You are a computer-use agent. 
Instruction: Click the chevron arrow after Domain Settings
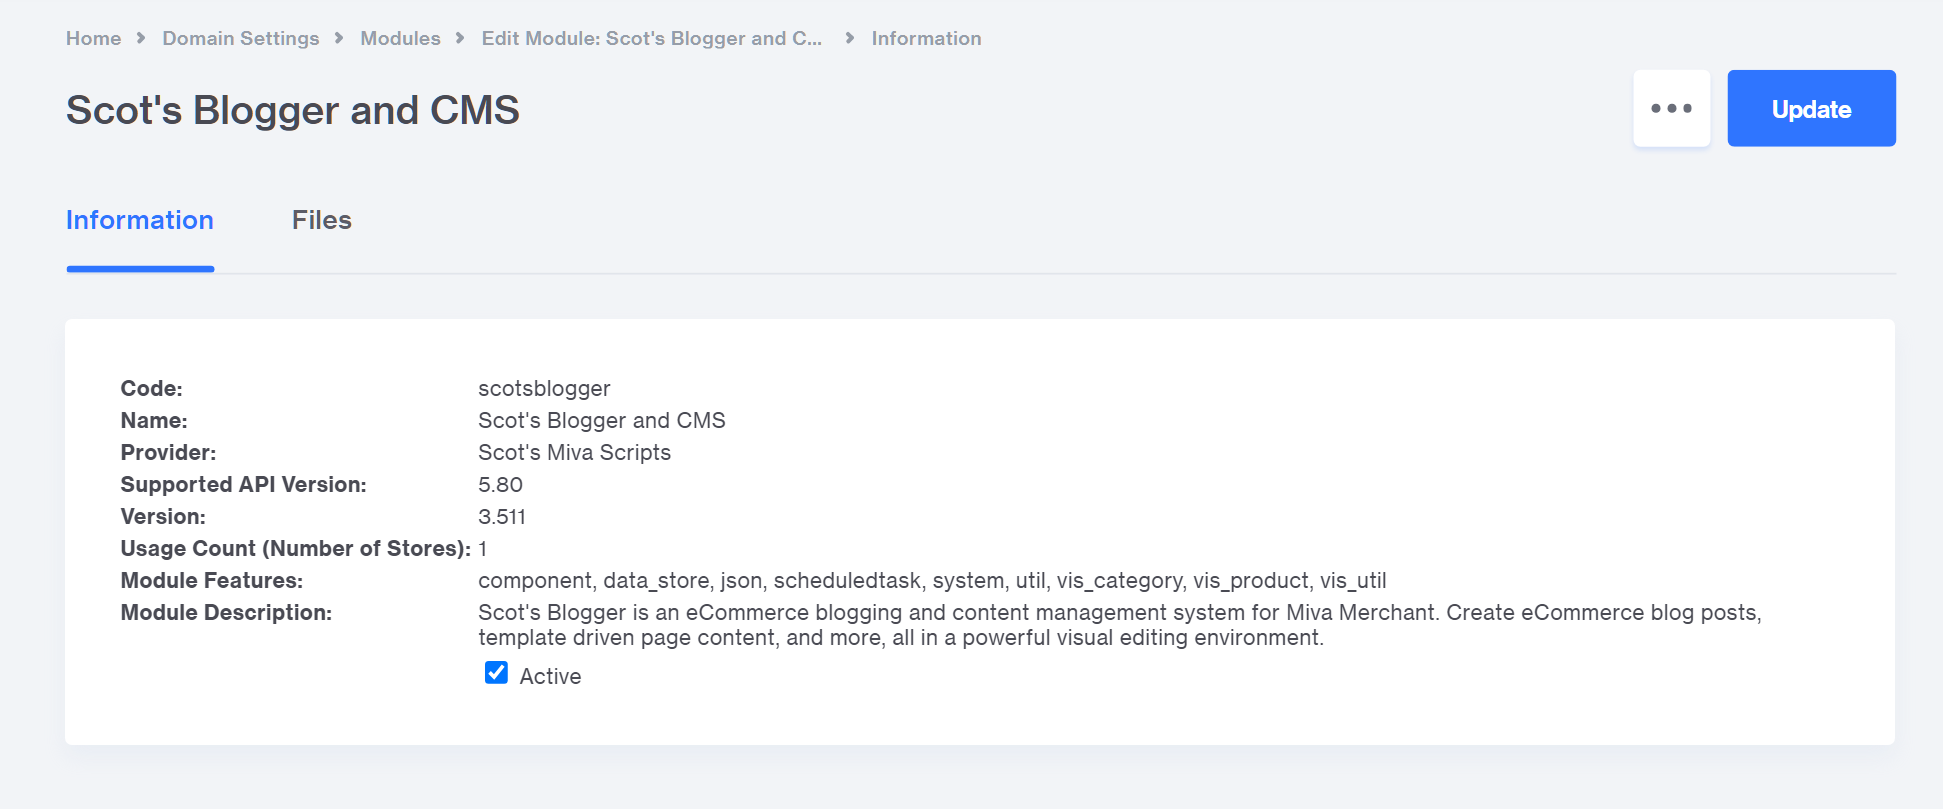[339, 38]
